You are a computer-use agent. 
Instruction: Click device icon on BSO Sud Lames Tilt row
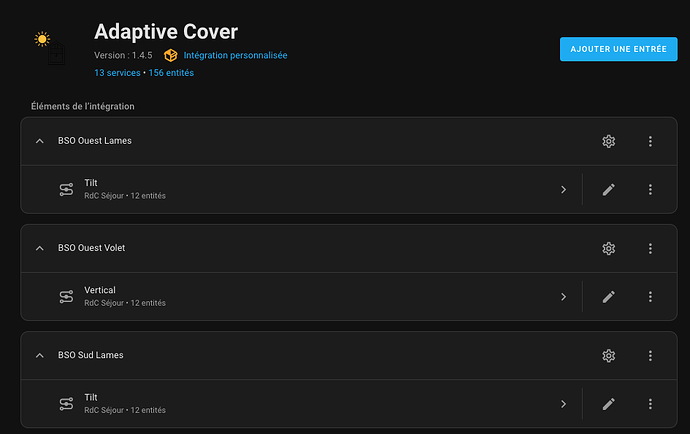(66, 404)
